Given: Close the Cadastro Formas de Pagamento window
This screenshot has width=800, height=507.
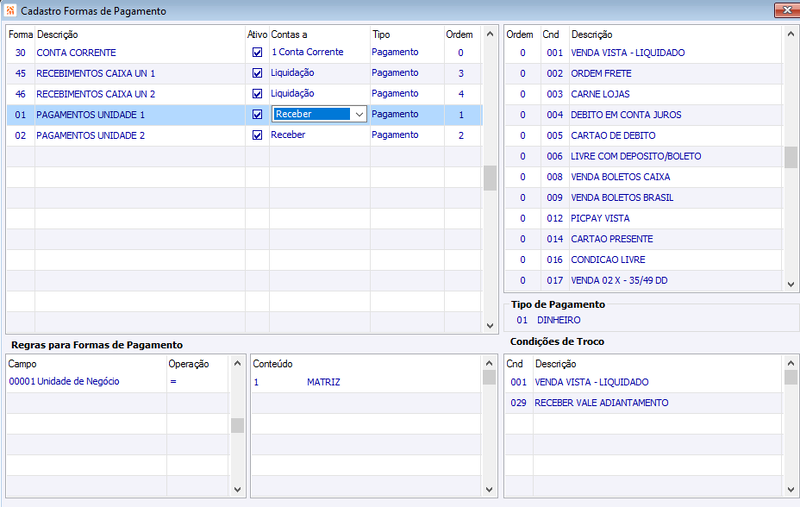Looking at the screenshot, I should (787, 10).
